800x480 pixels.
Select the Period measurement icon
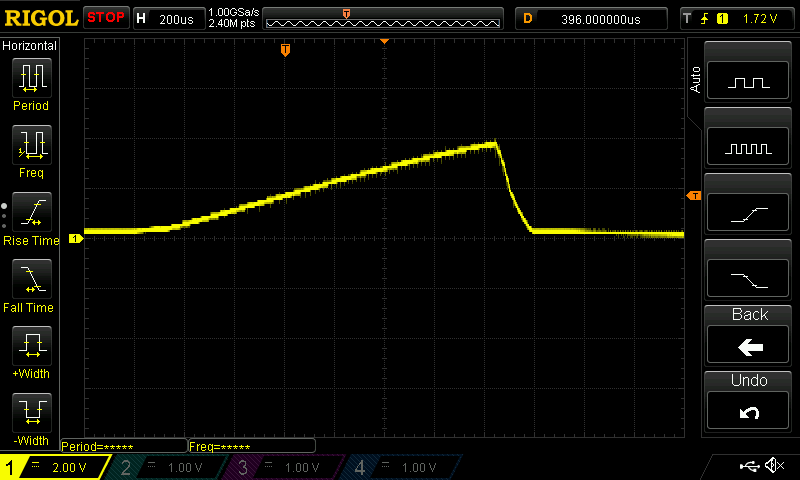point(32,78)
